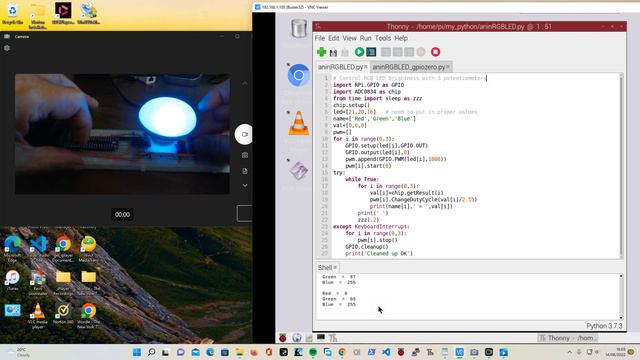The height and width of the screenshot is (360, 640).
Task: Open the Help menu in Thonny
Action: (401, 38)
